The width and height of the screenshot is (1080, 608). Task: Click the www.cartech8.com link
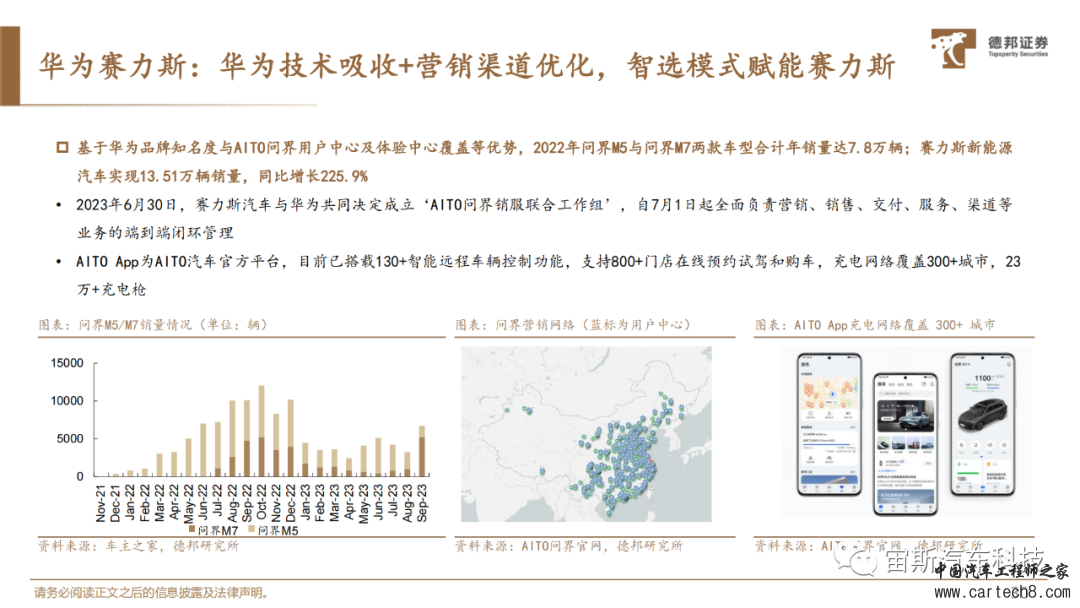click(1002, 592)
